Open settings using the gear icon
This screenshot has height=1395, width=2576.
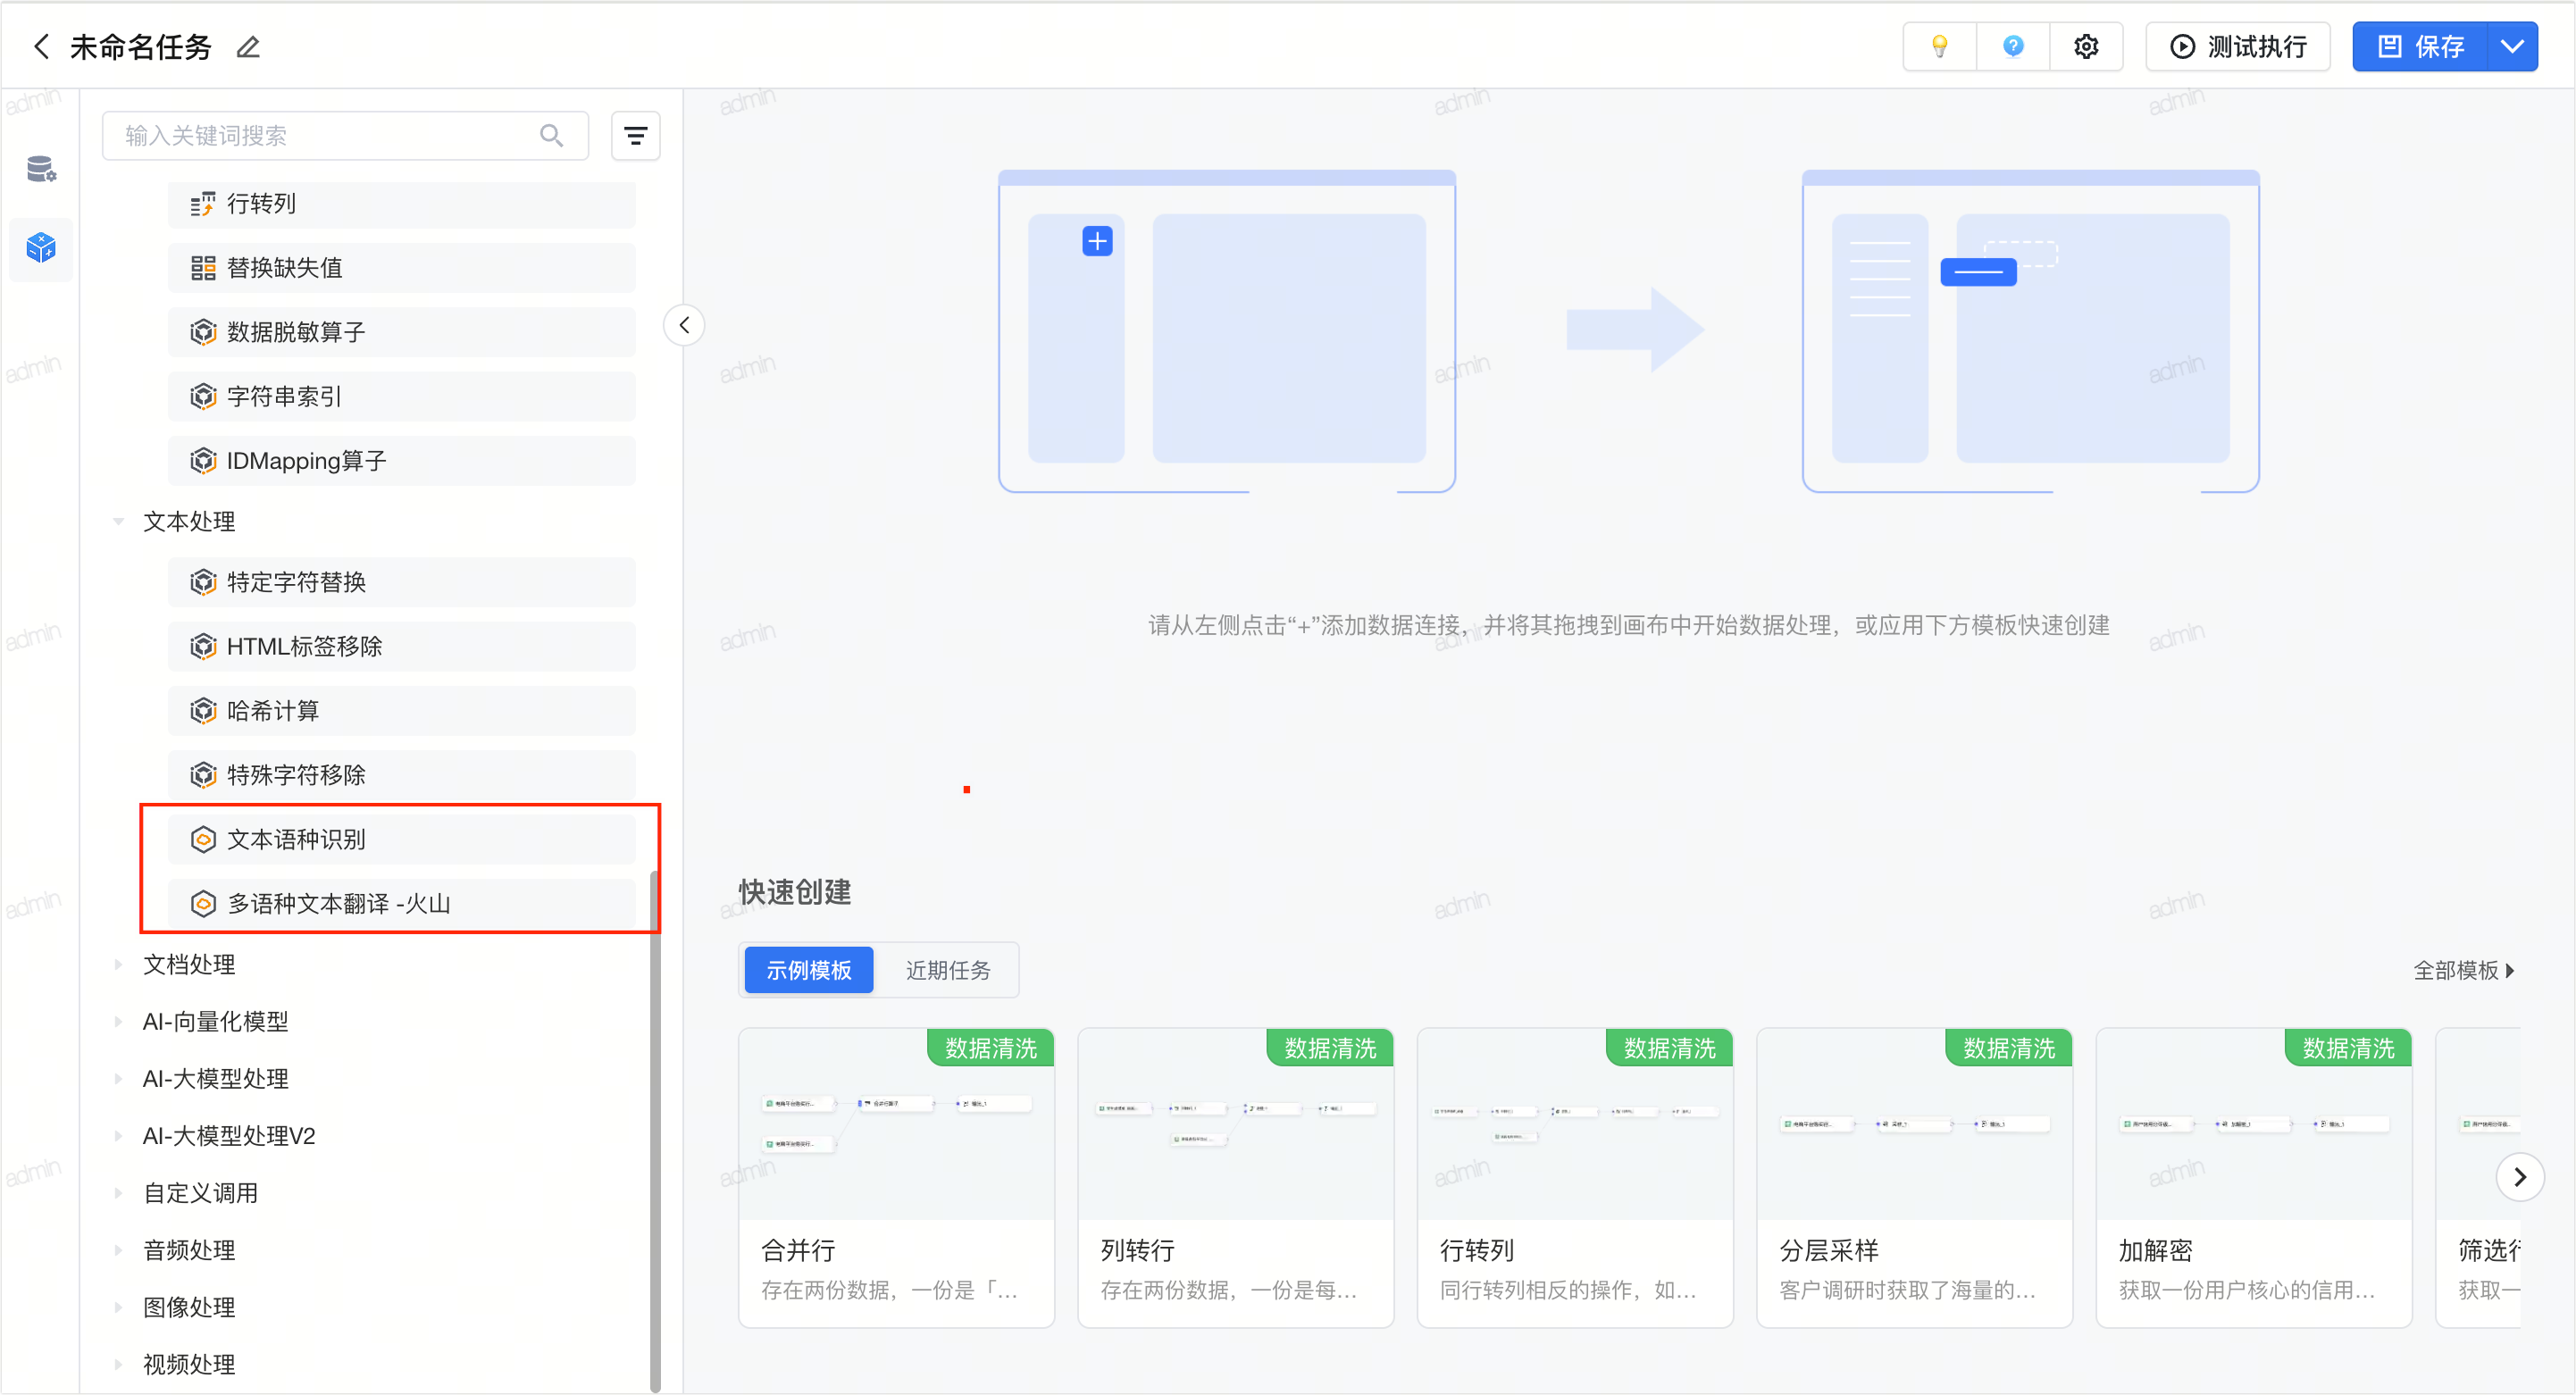(x=2086, y=47)
